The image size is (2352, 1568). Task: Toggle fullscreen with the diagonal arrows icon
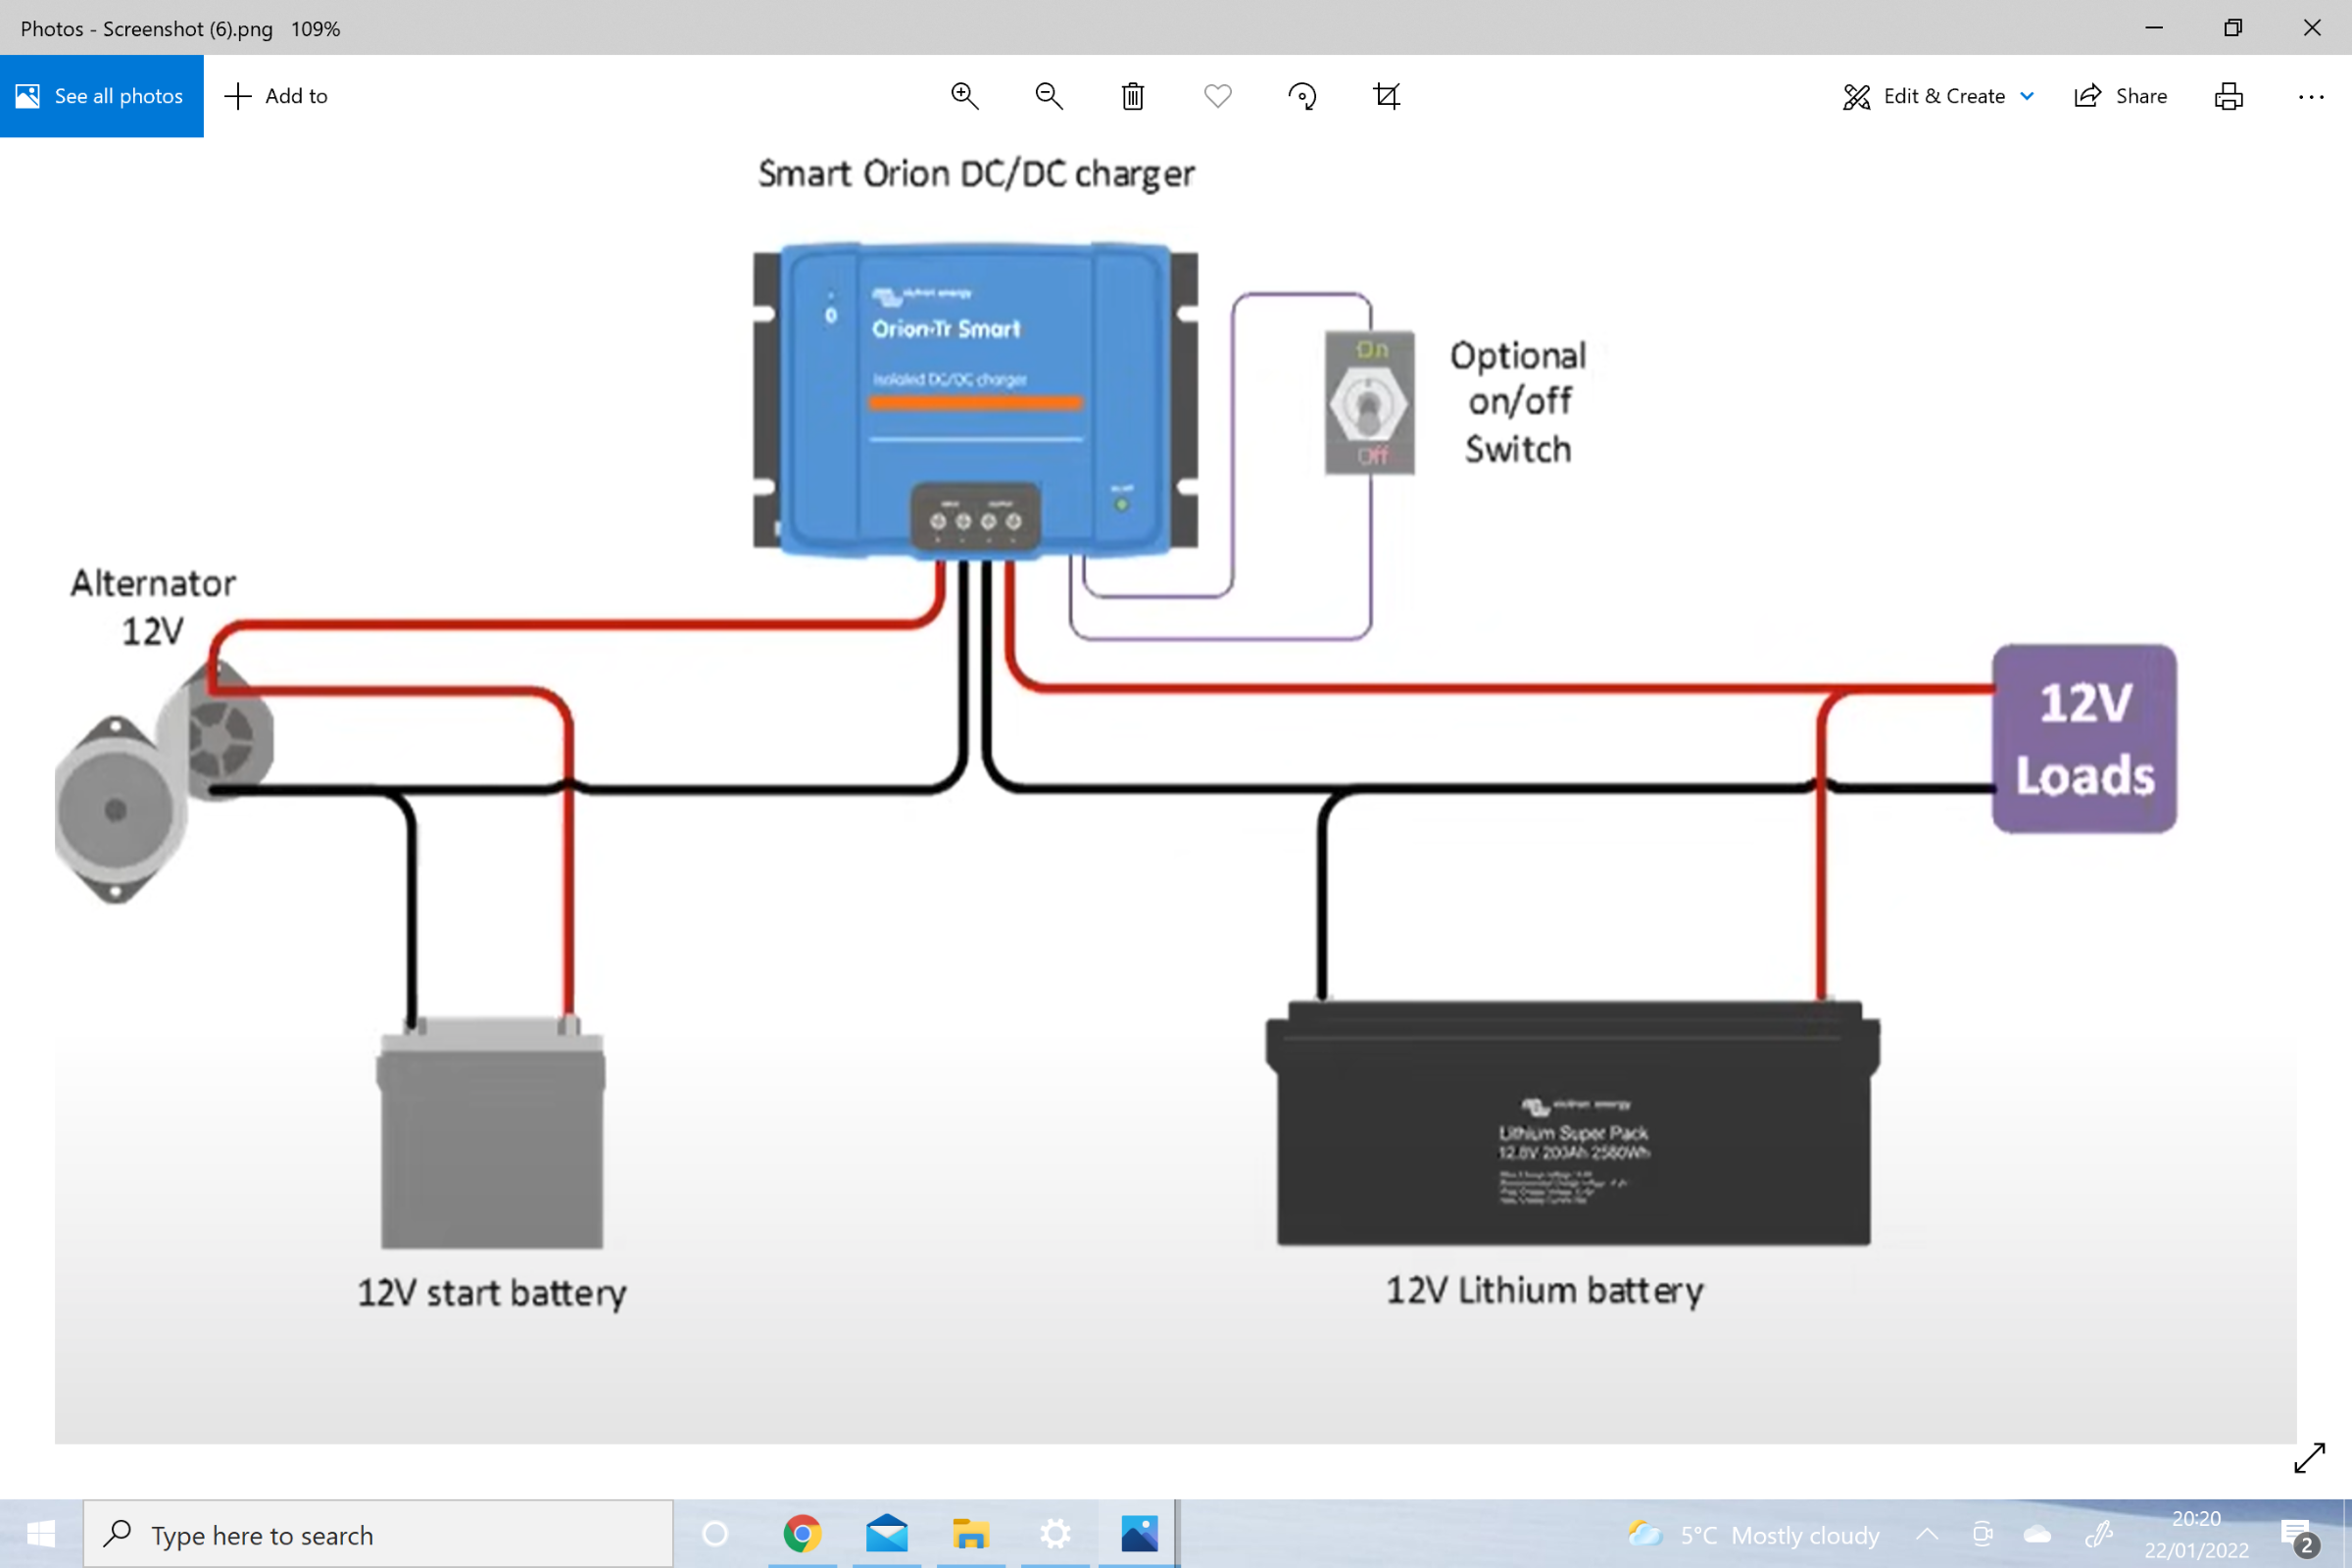[2309, 1458]
